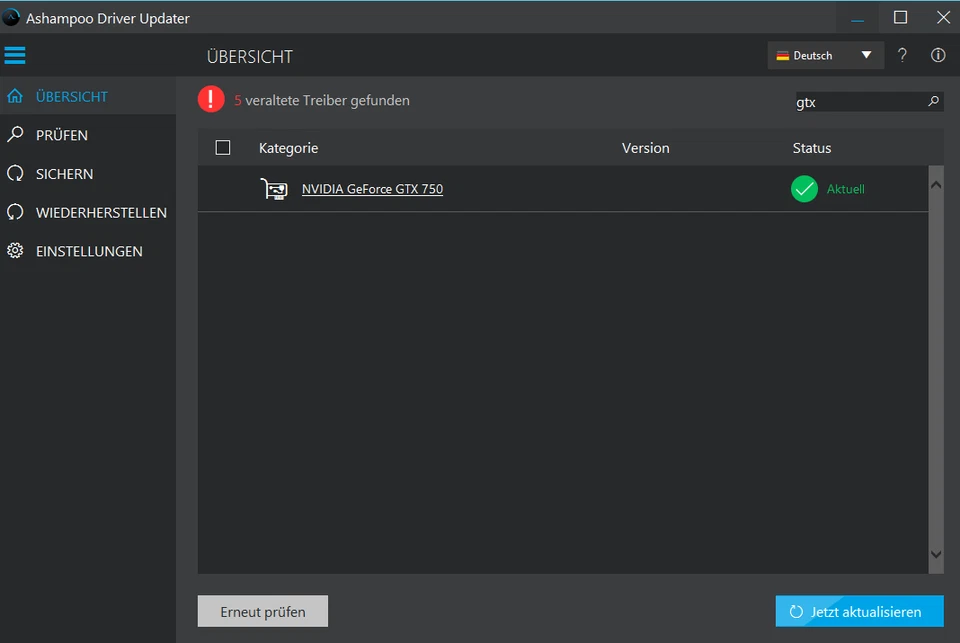Click the German flag icon
The image size is (960, 643).
781,56
